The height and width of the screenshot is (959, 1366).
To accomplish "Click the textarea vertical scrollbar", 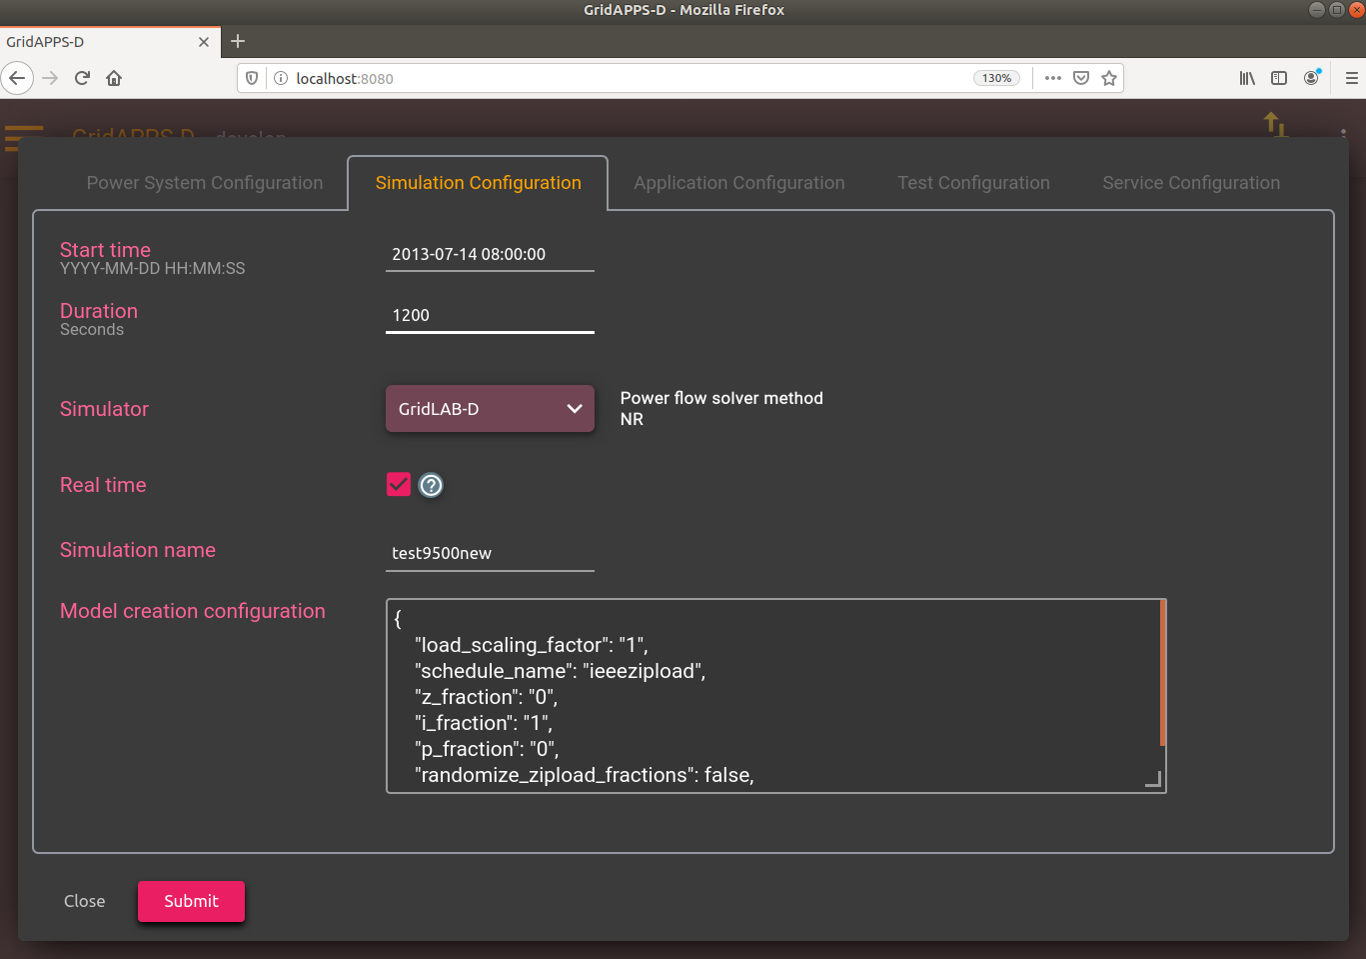I will coord(1162,673).
